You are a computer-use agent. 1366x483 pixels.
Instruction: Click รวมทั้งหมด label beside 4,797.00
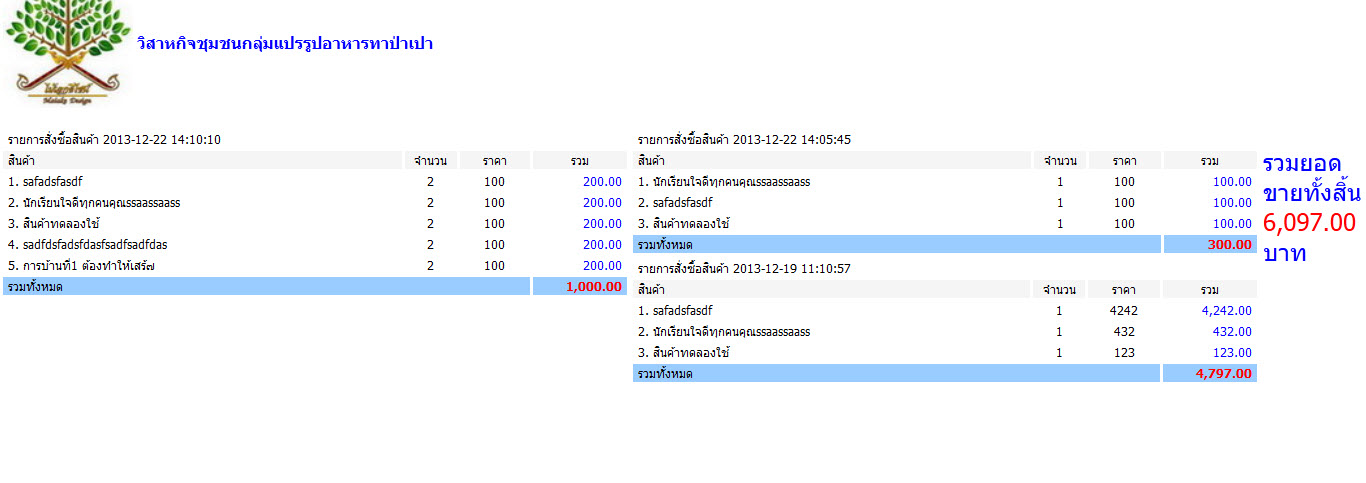(x=666, y=374)
